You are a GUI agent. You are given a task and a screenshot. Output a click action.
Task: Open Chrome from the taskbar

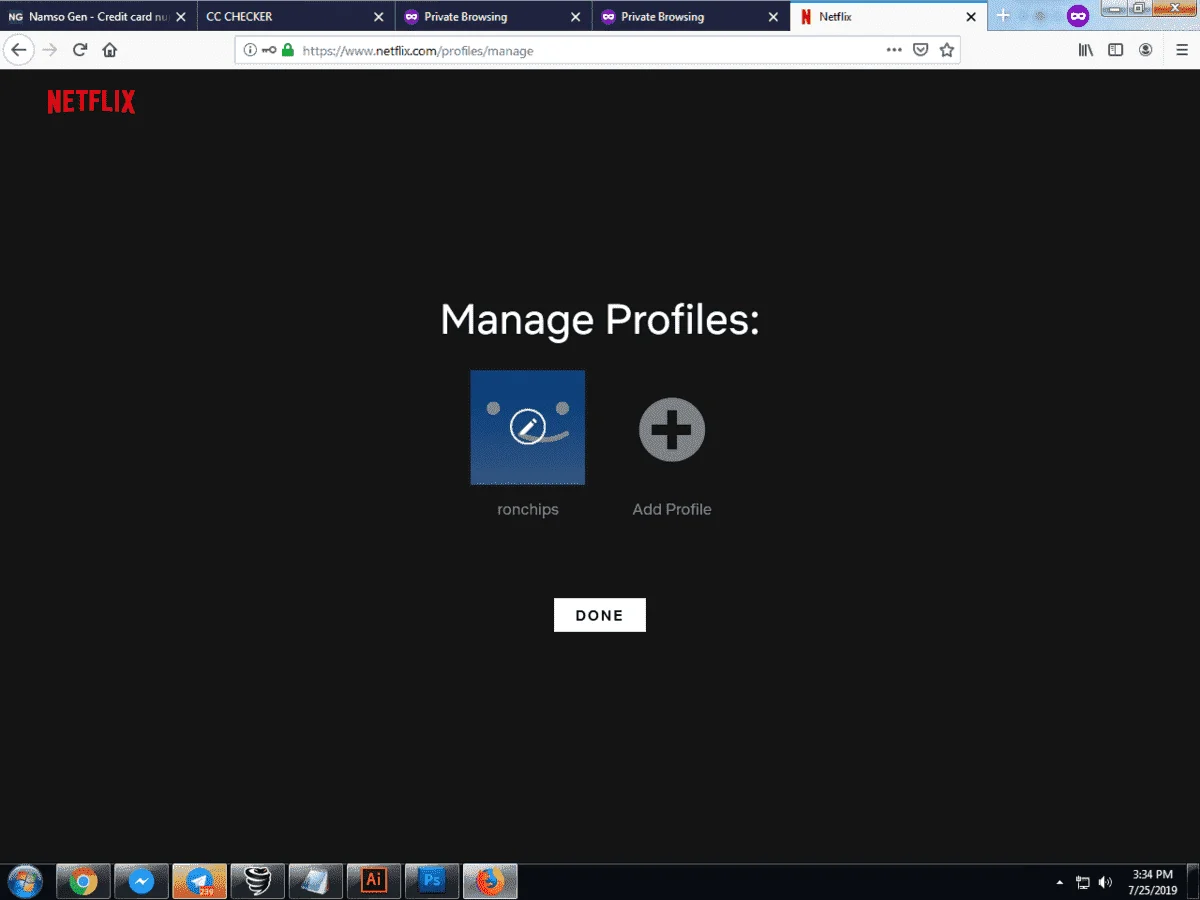coord(83,881)
